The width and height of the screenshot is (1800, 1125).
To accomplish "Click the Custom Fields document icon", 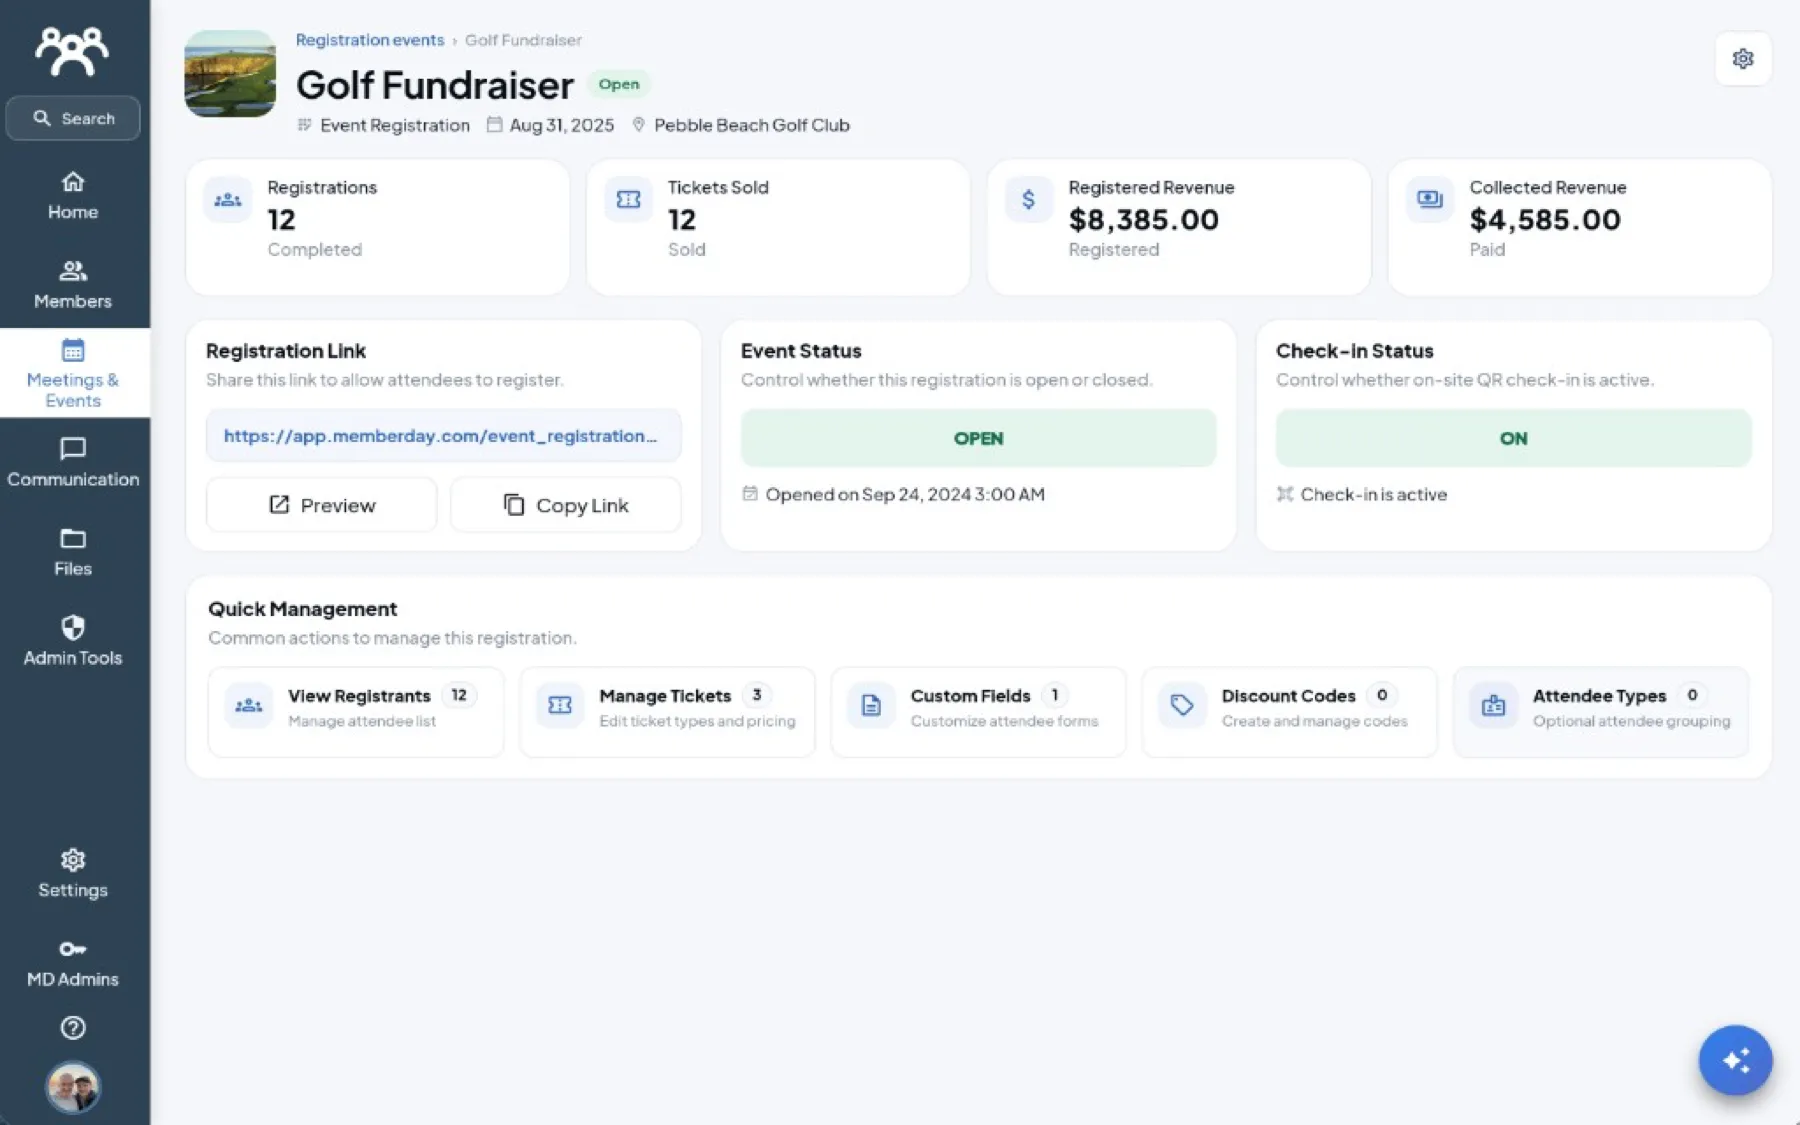I will click(x=871, y=706).
